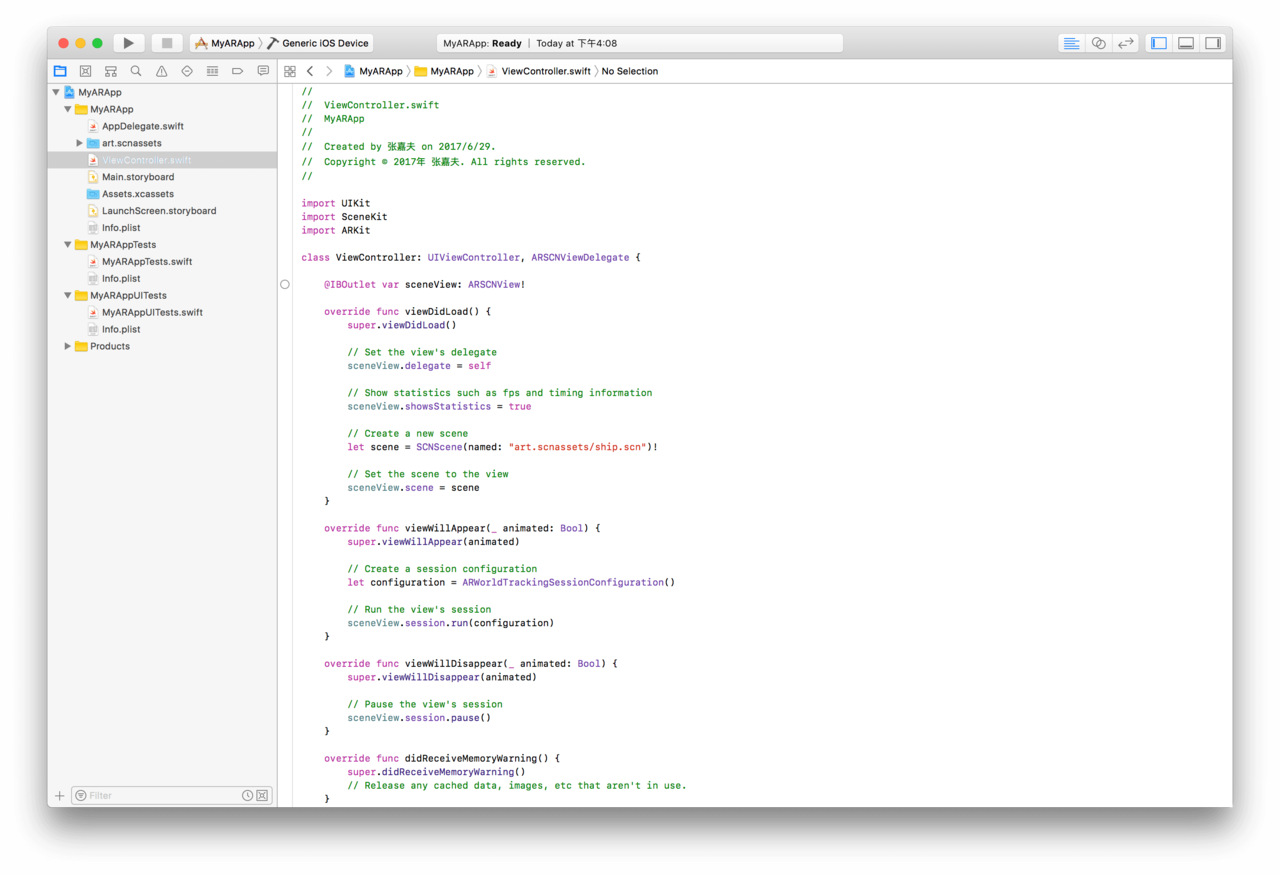Select AppDelegate.swift in navigator
This screenshot has height=875, width=1280.
point(143,126)
